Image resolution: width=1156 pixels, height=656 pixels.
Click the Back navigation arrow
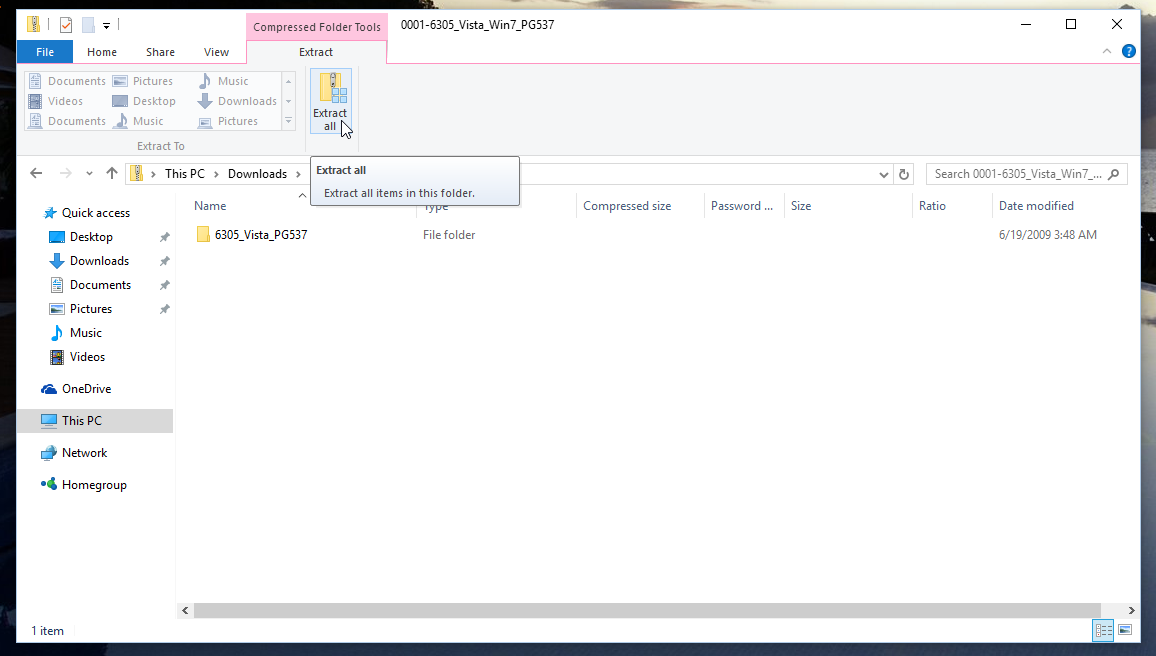[x=36, y=173]
